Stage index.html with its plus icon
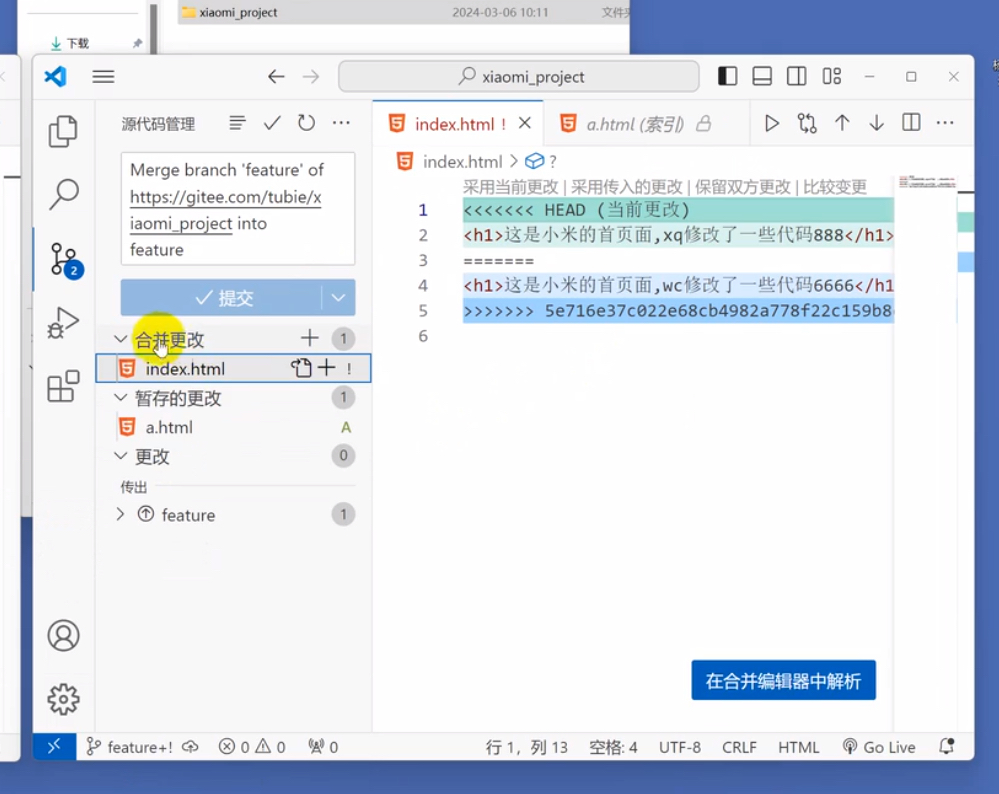 (x=326, y=368)
